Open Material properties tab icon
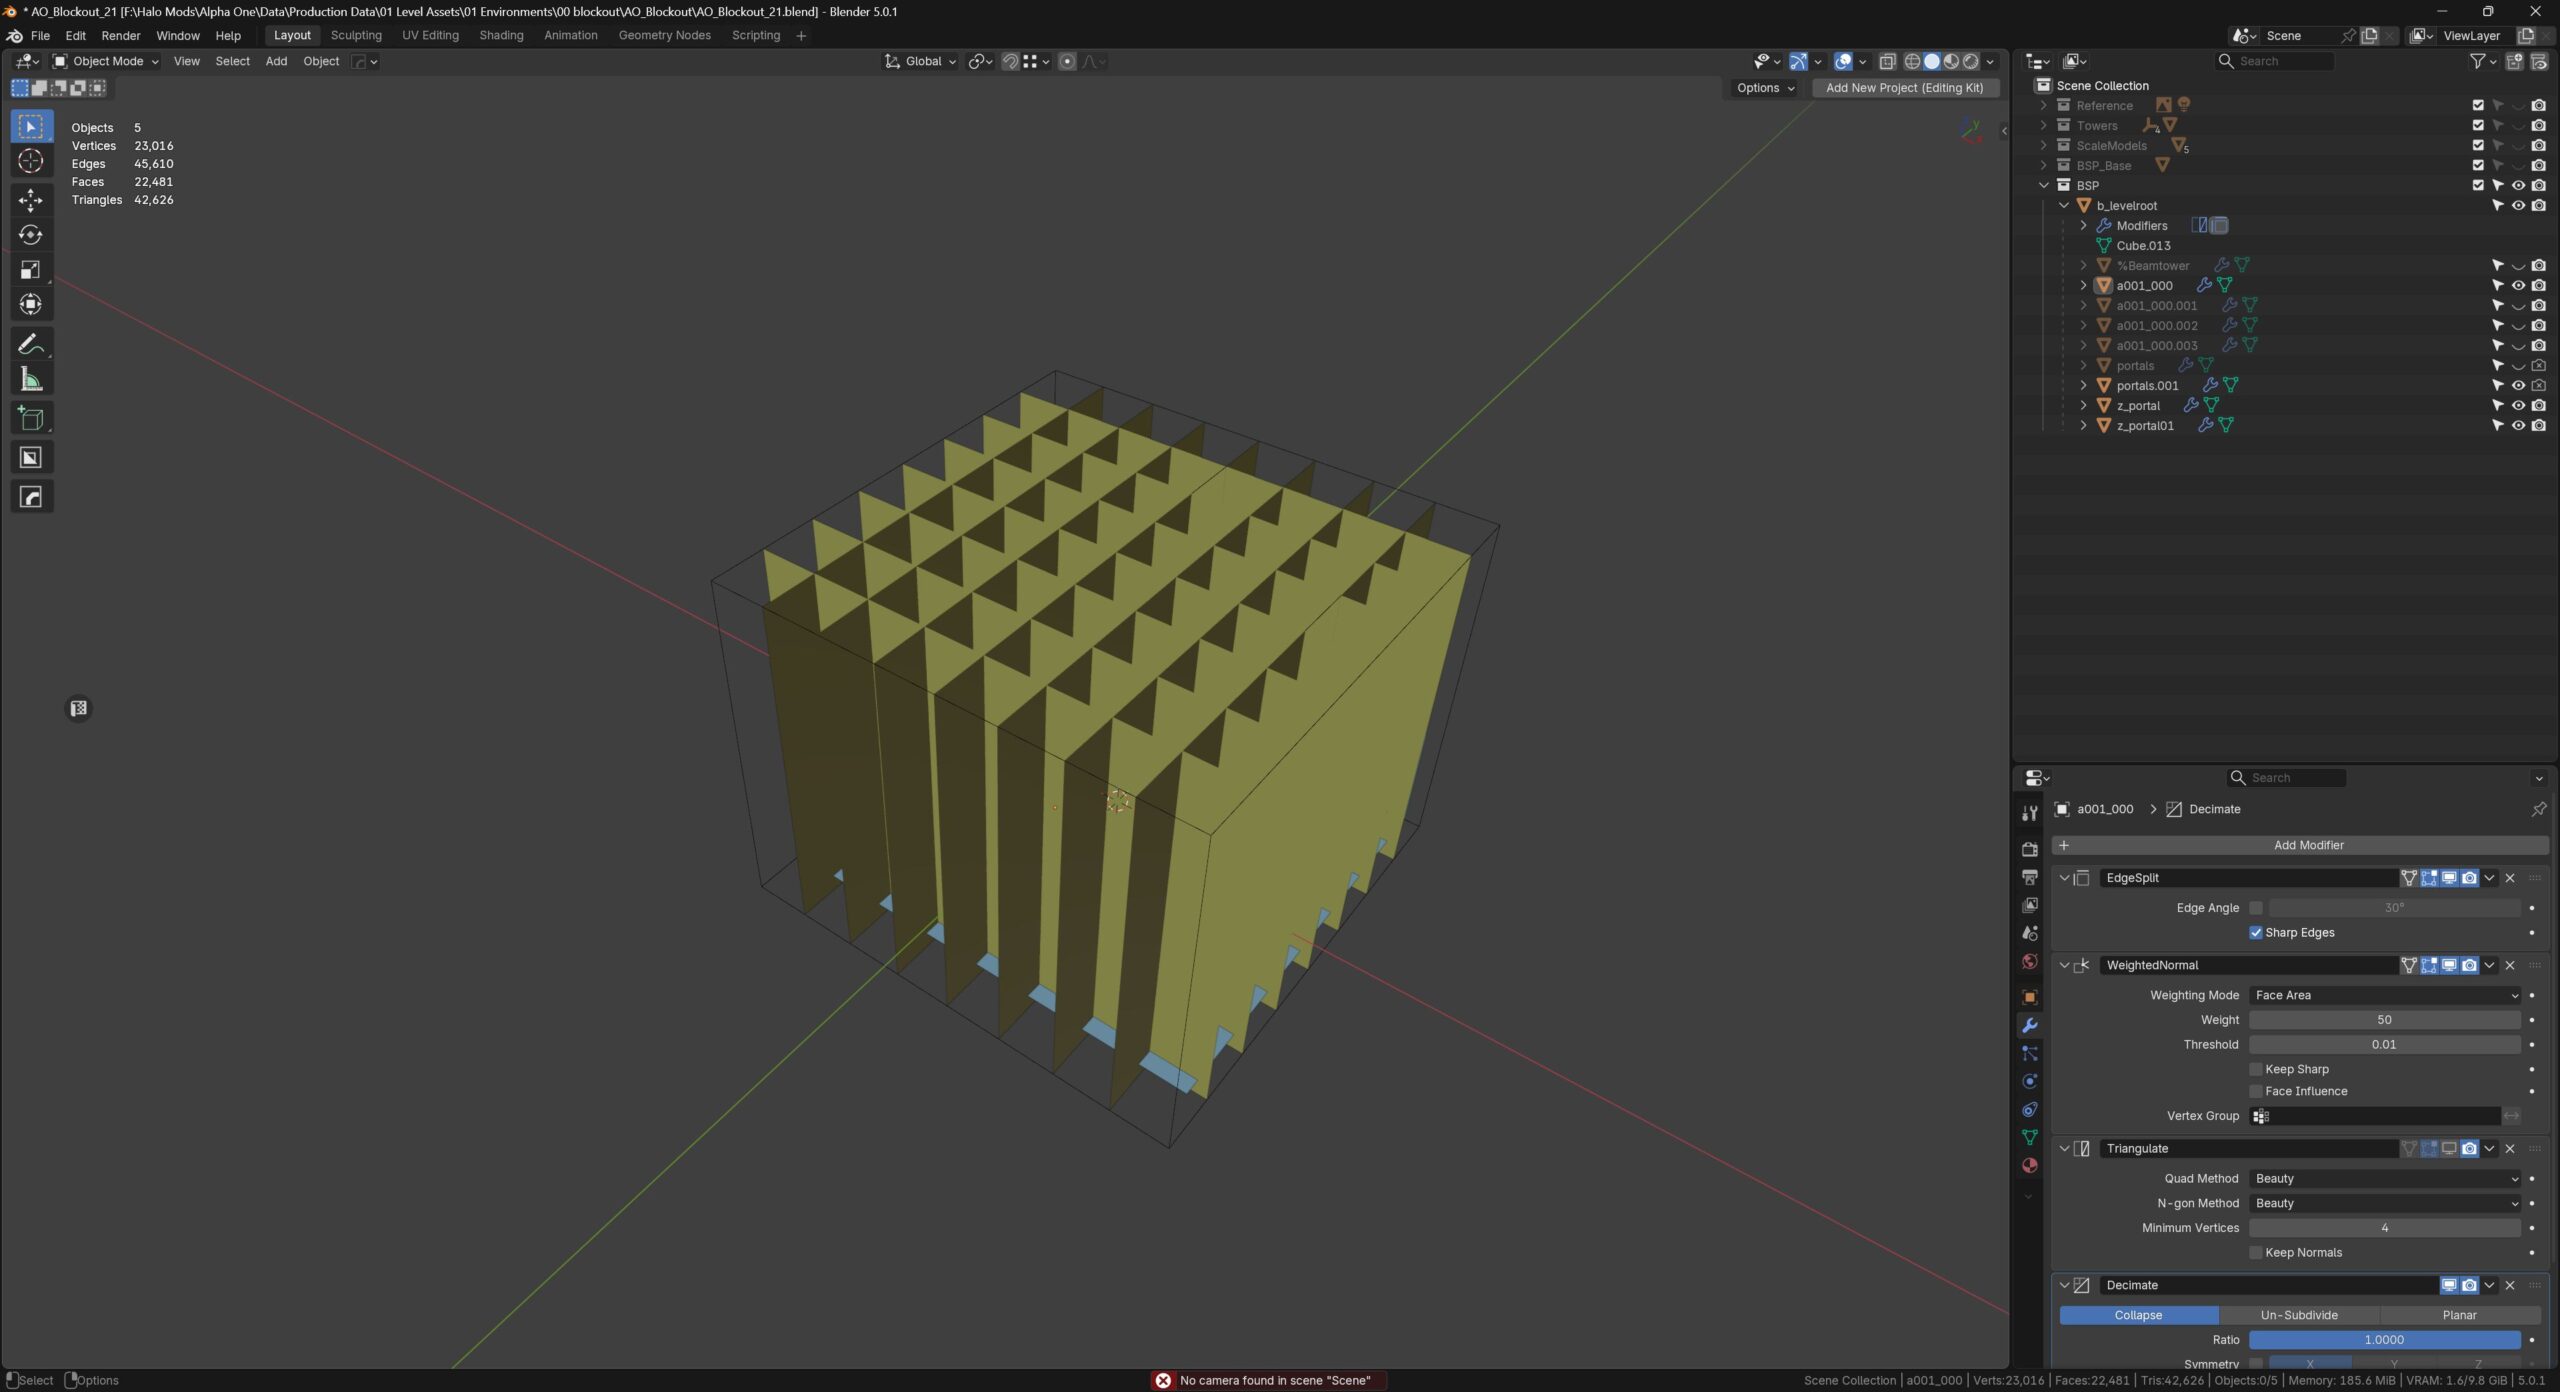Screen dimensions: 2560x1392 tap(2029, 1165)
